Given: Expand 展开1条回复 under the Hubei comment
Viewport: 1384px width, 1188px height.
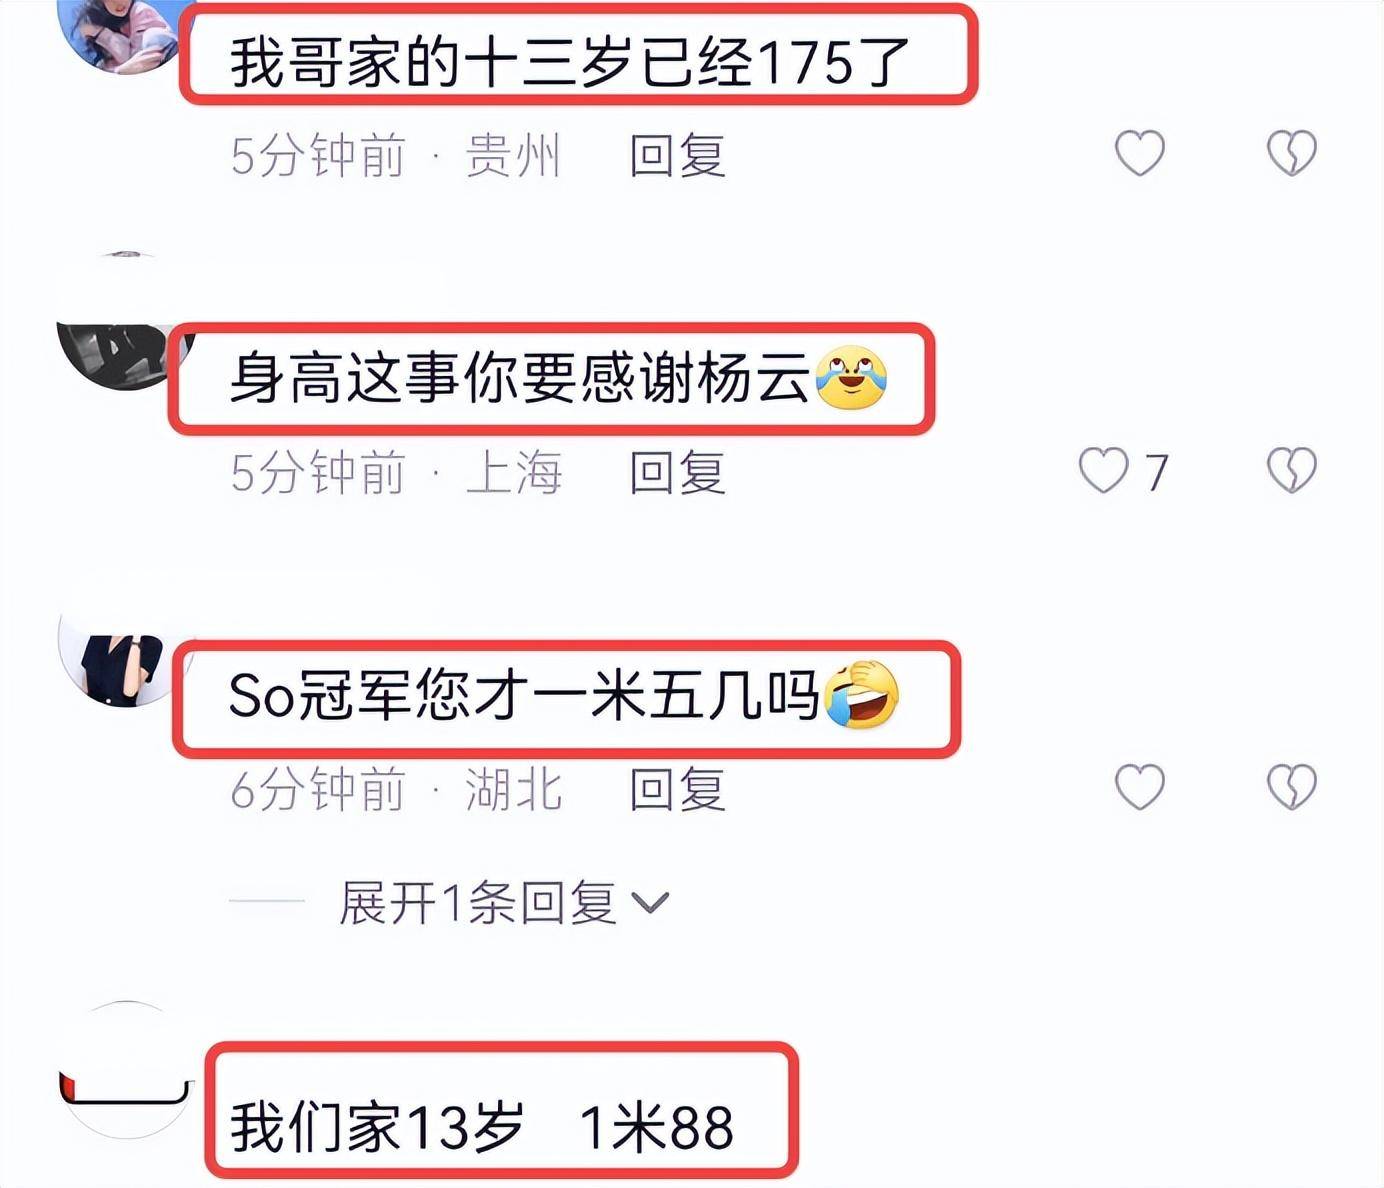Looking at the screenshot, I should click(477, 903).
